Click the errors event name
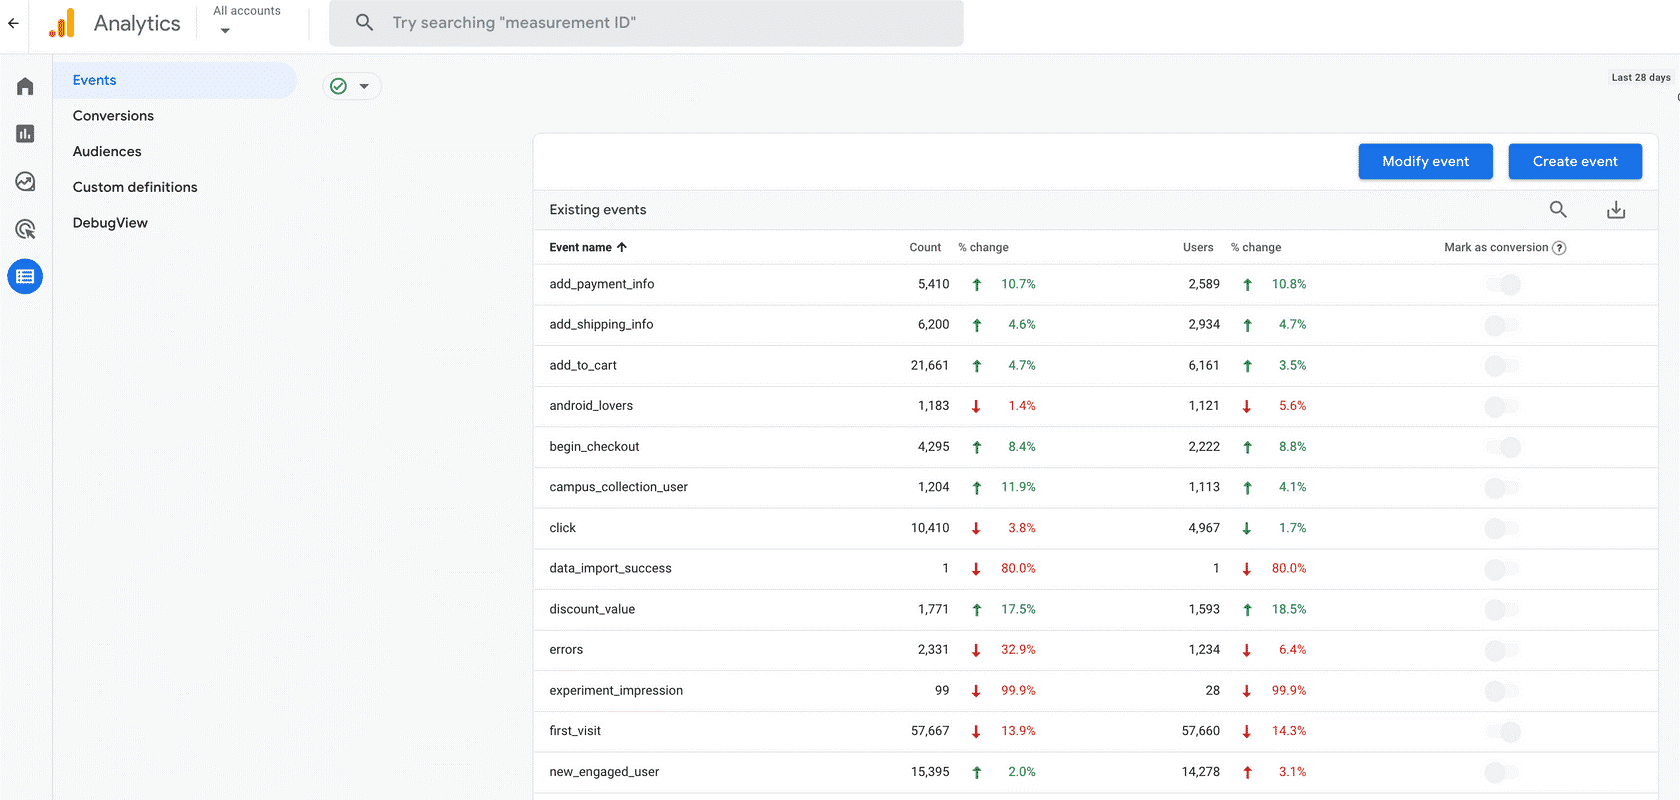This screenshot has width=1680, height=800. pos(566,650)
